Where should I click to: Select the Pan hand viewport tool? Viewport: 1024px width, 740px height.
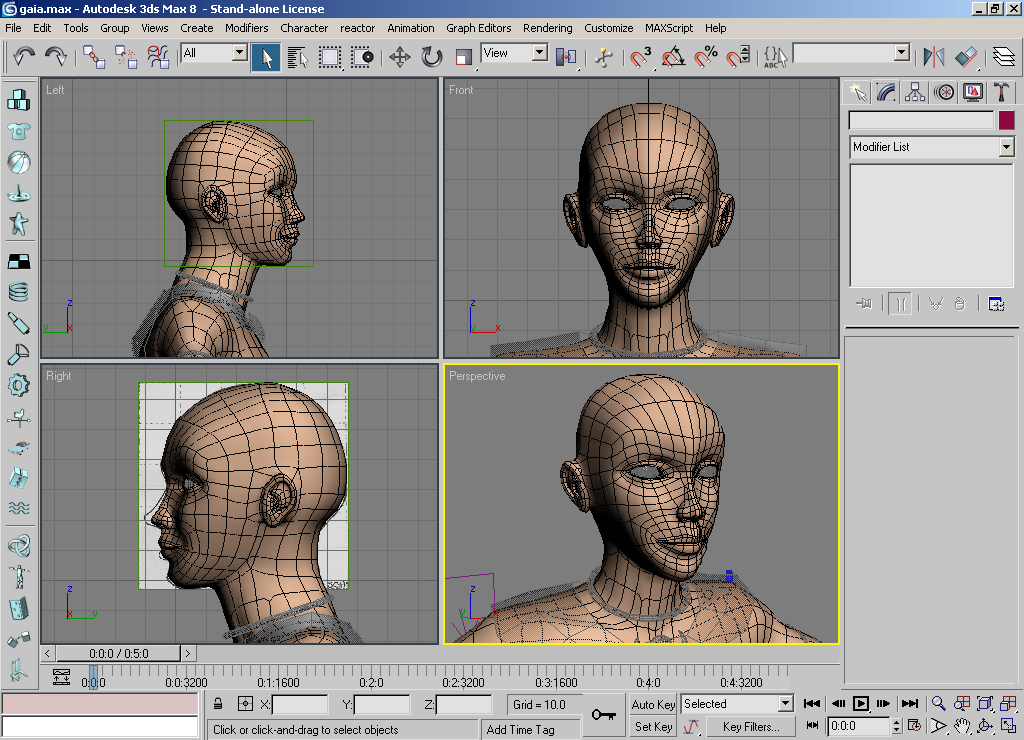pos(961,726)
